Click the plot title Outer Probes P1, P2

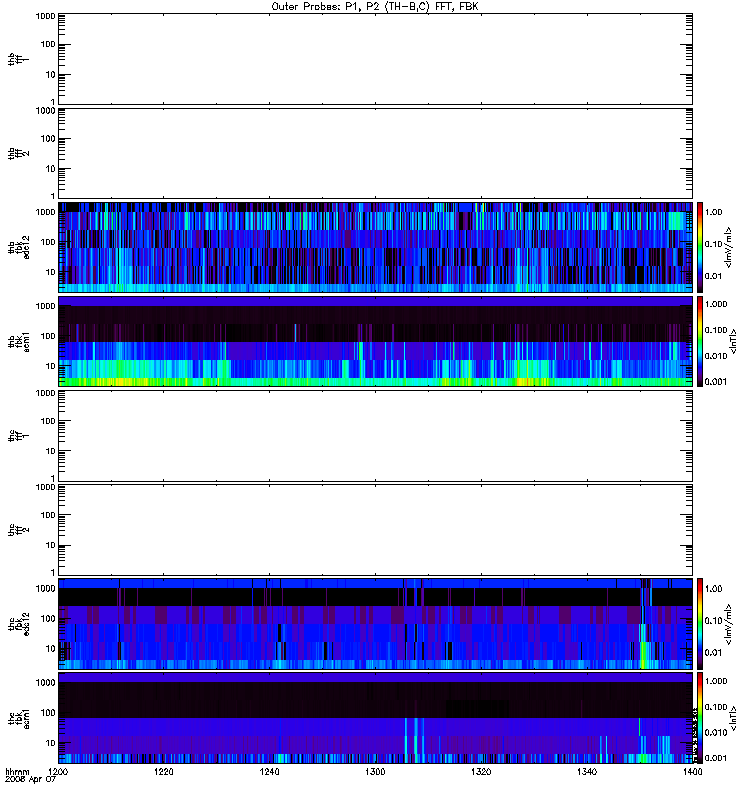(x=375, y=7)
